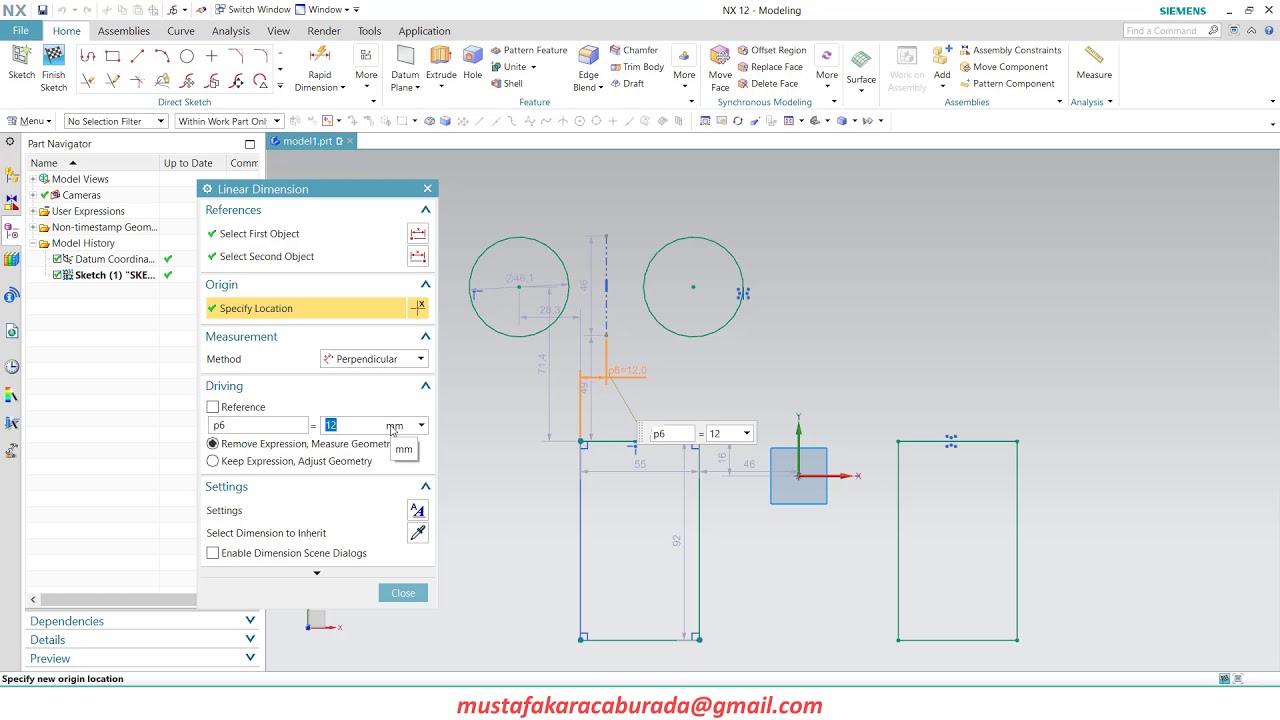This screenshot has width=1280, height=720.
Task: Open the Analysis ribbon tab
Action: [x=231, y=31]
